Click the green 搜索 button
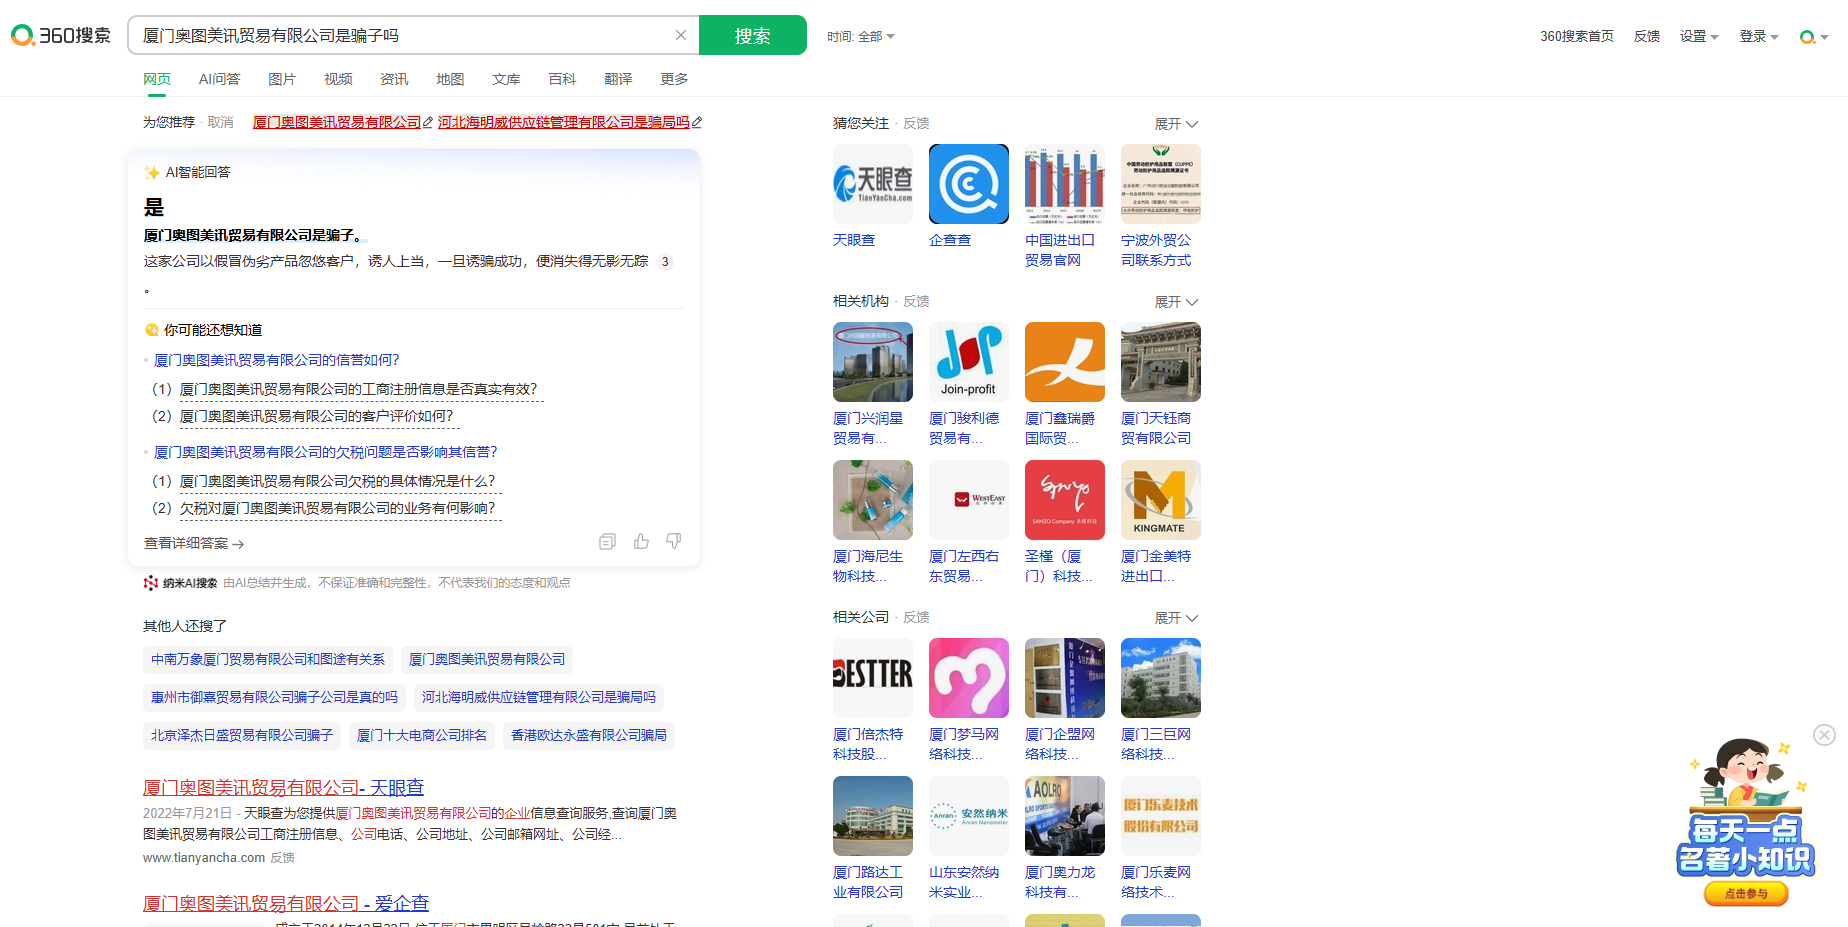The image size is (1848, 927). pyautogui.click(x=753, y=34)
